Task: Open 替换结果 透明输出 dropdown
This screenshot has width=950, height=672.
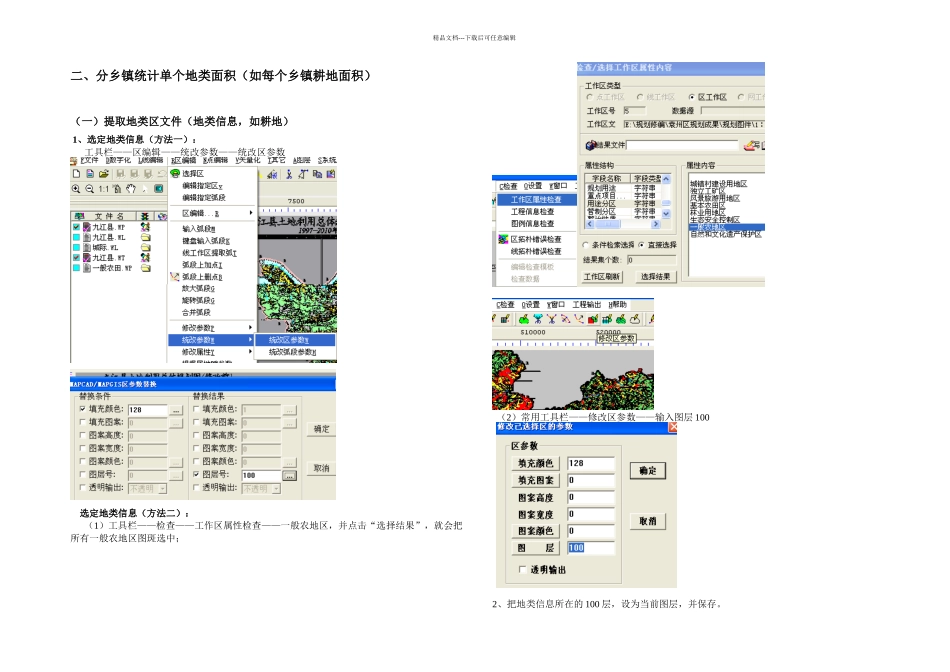Action: click(276, 488)
